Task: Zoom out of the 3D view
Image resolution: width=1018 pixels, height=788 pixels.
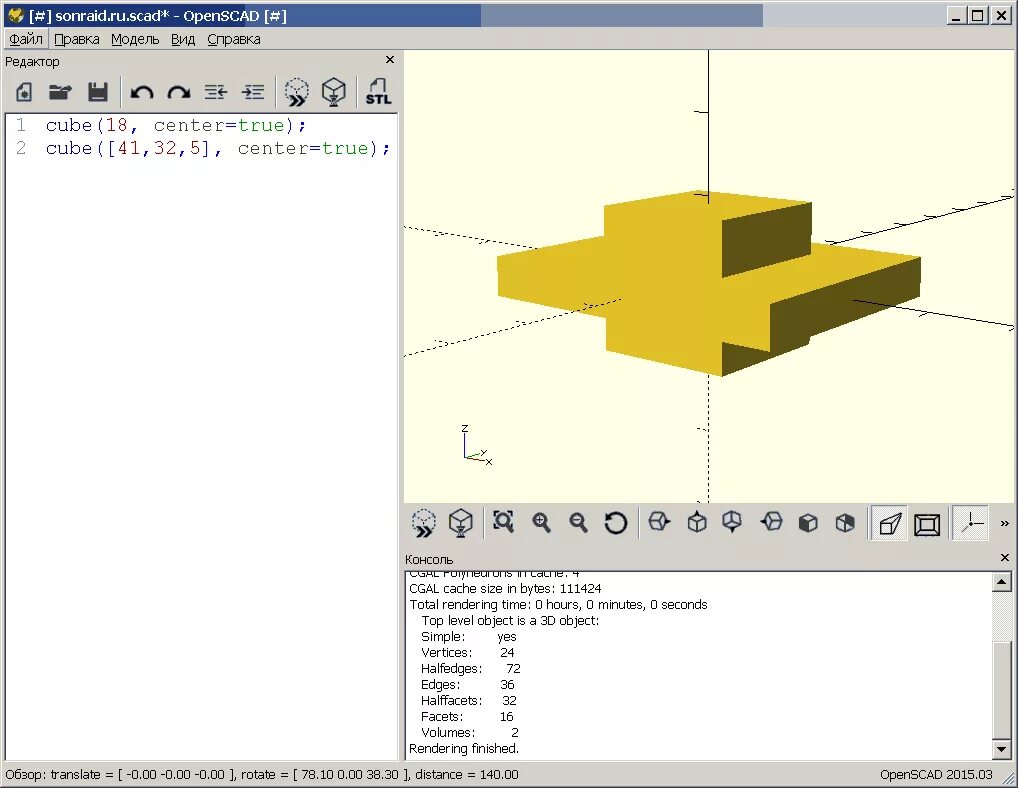Action: pyautogui.click(x=578, y=523)
